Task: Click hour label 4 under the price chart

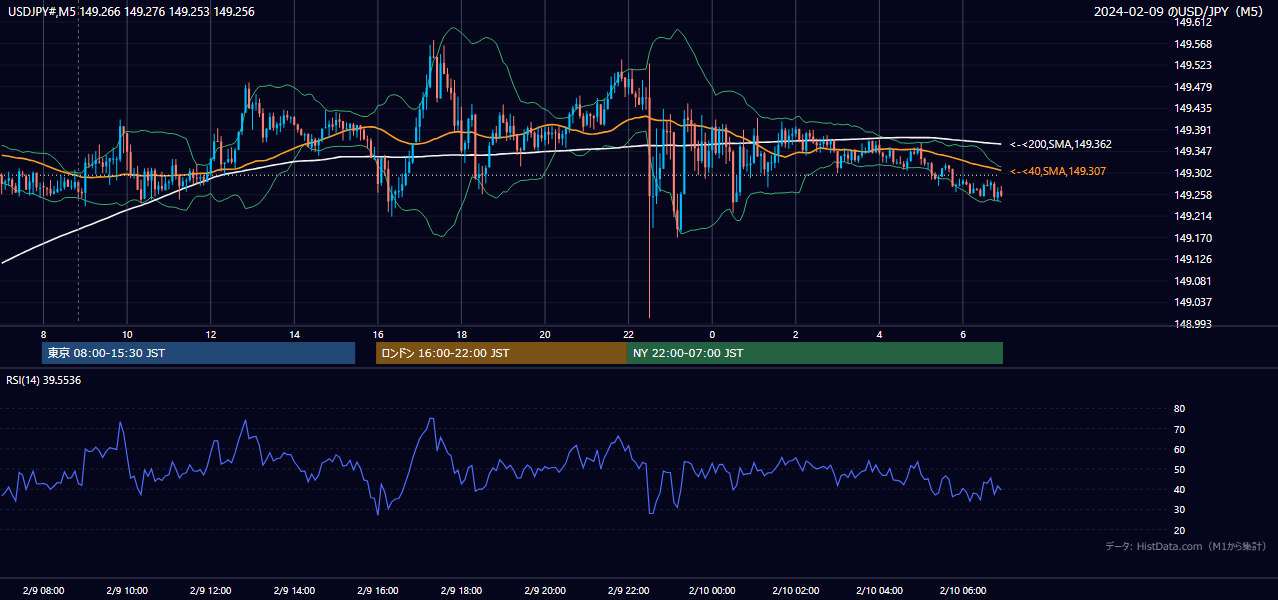Action: pyautogui.click(x=880, y=334)
